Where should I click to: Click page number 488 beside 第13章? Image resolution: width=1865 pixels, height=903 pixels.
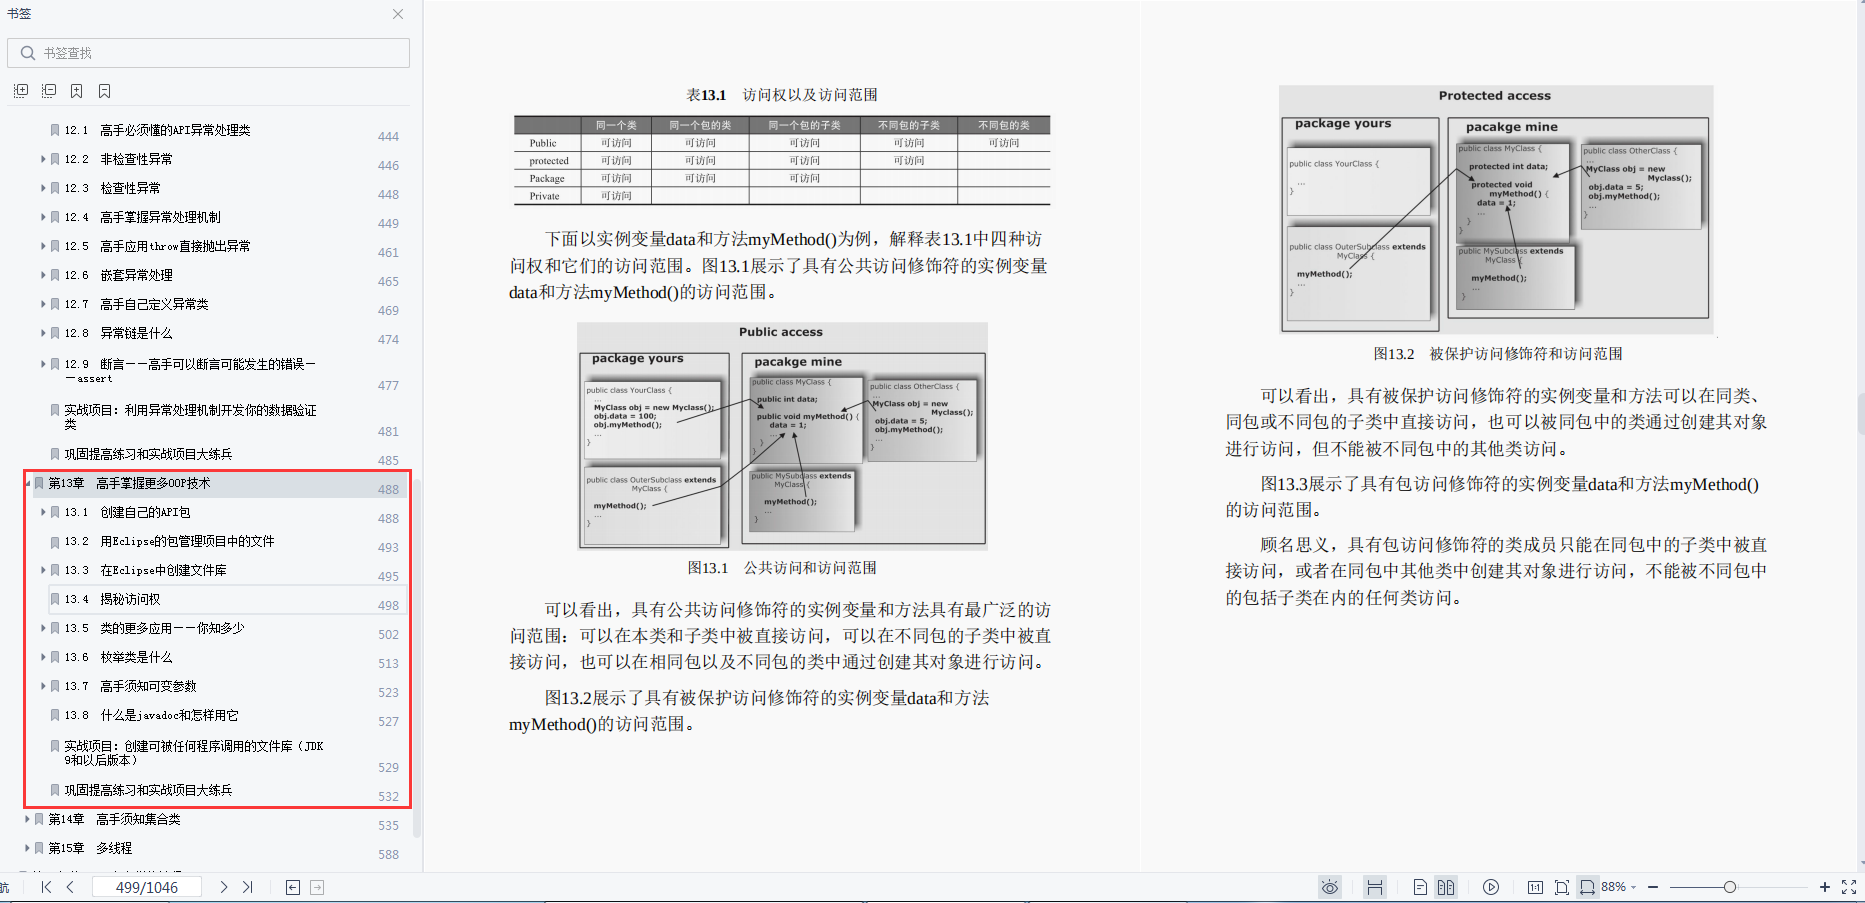tap(388, 490)
